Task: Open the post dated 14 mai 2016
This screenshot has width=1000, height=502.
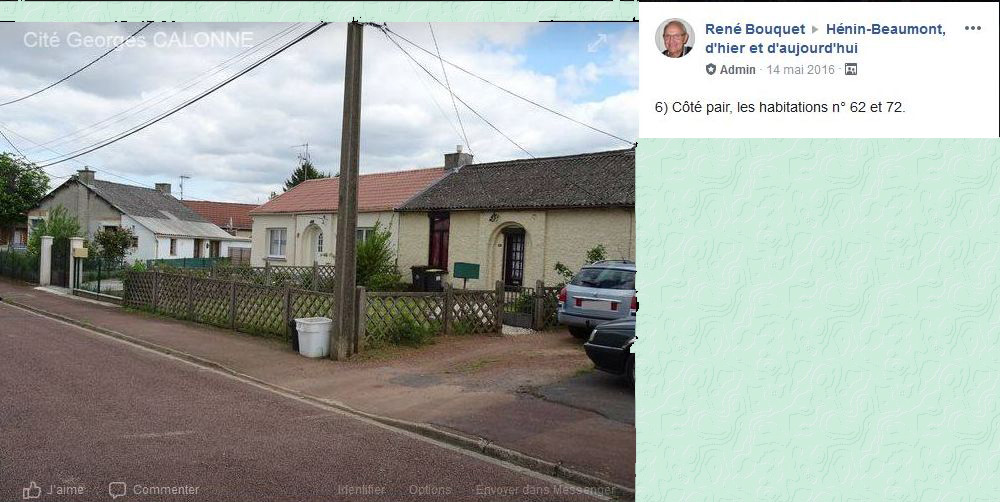Action: pos(800,70)
